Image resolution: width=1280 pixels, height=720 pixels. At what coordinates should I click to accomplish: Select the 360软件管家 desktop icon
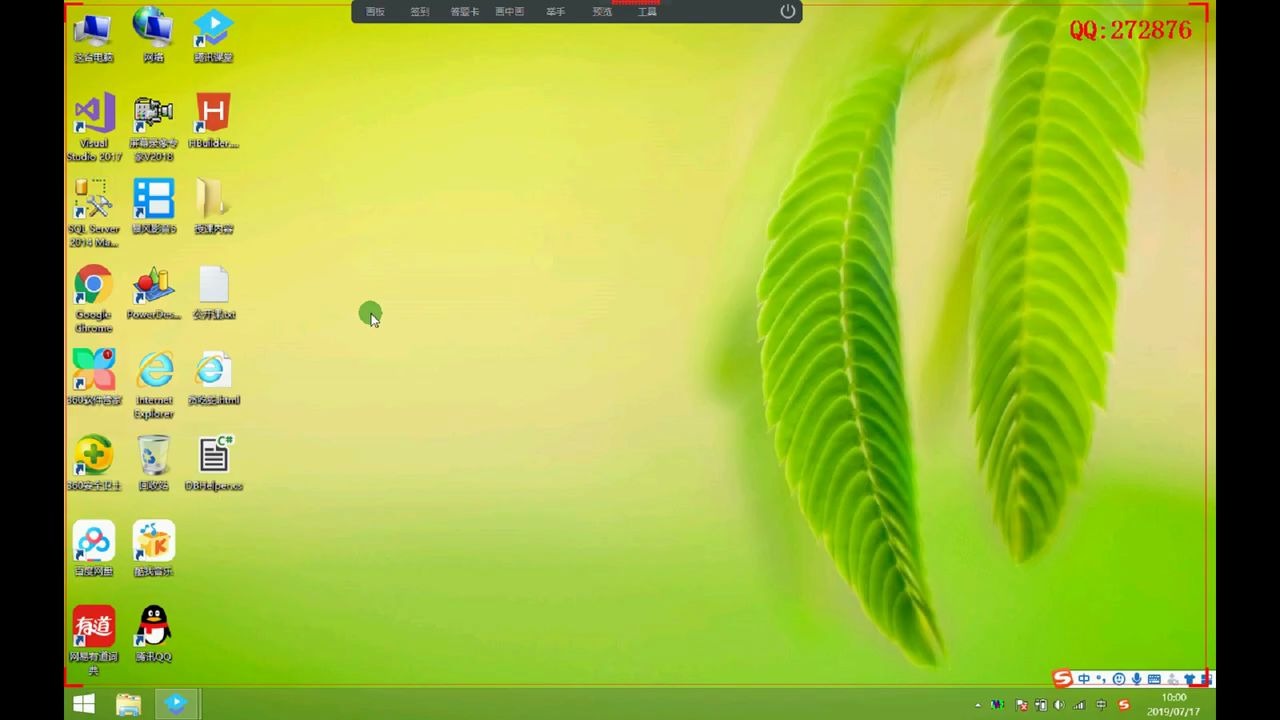pyautogui.click(x=93, y=378)
